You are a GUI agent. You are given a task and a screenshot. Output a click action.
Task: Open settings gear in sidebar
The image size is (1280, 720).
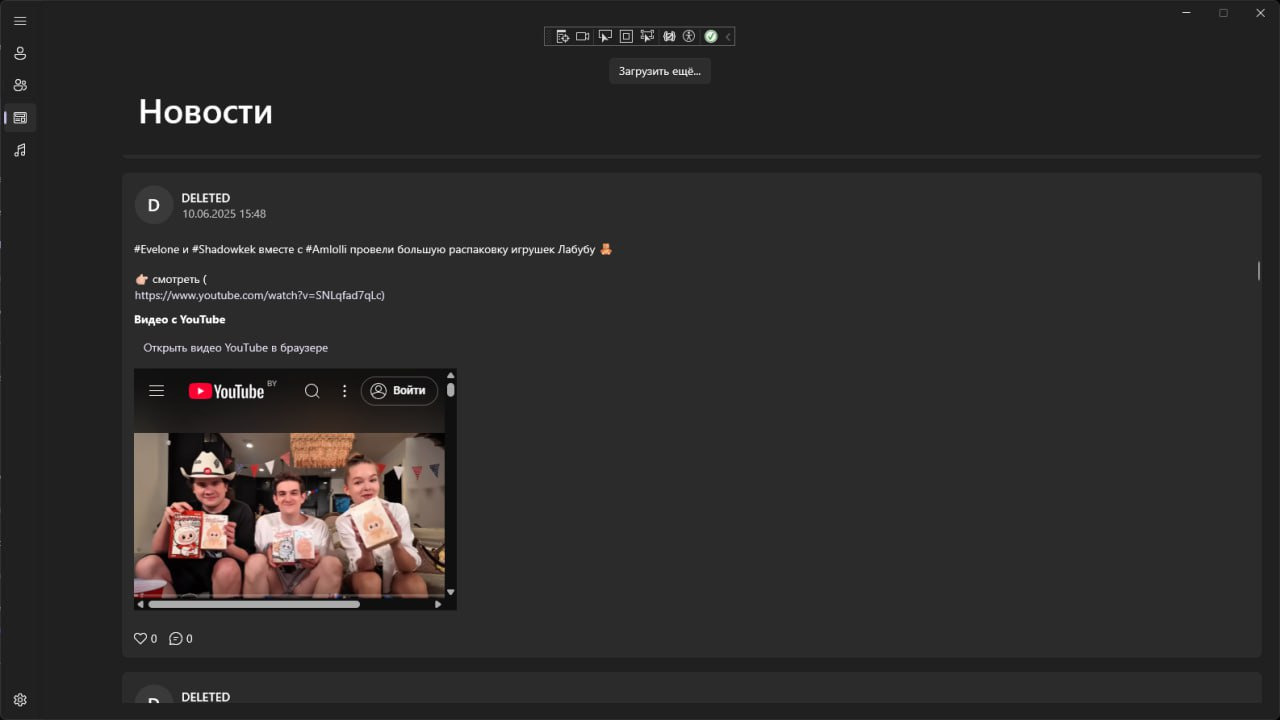pyautogui.click(x=20, y=700)
